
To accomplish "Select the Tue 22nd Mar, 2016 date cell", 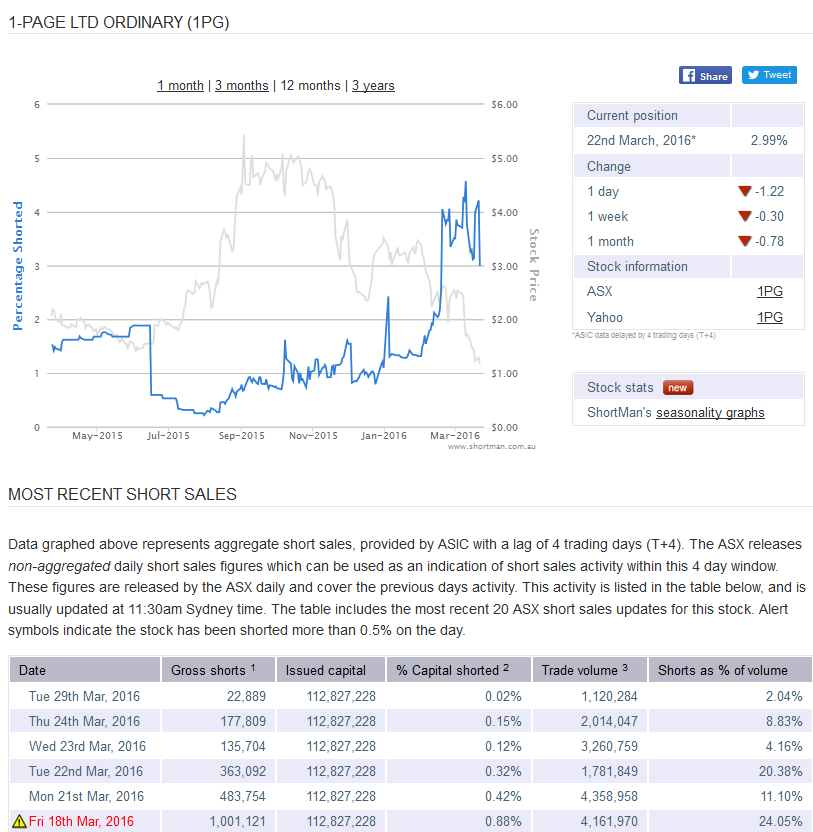I will click(86, 771).
